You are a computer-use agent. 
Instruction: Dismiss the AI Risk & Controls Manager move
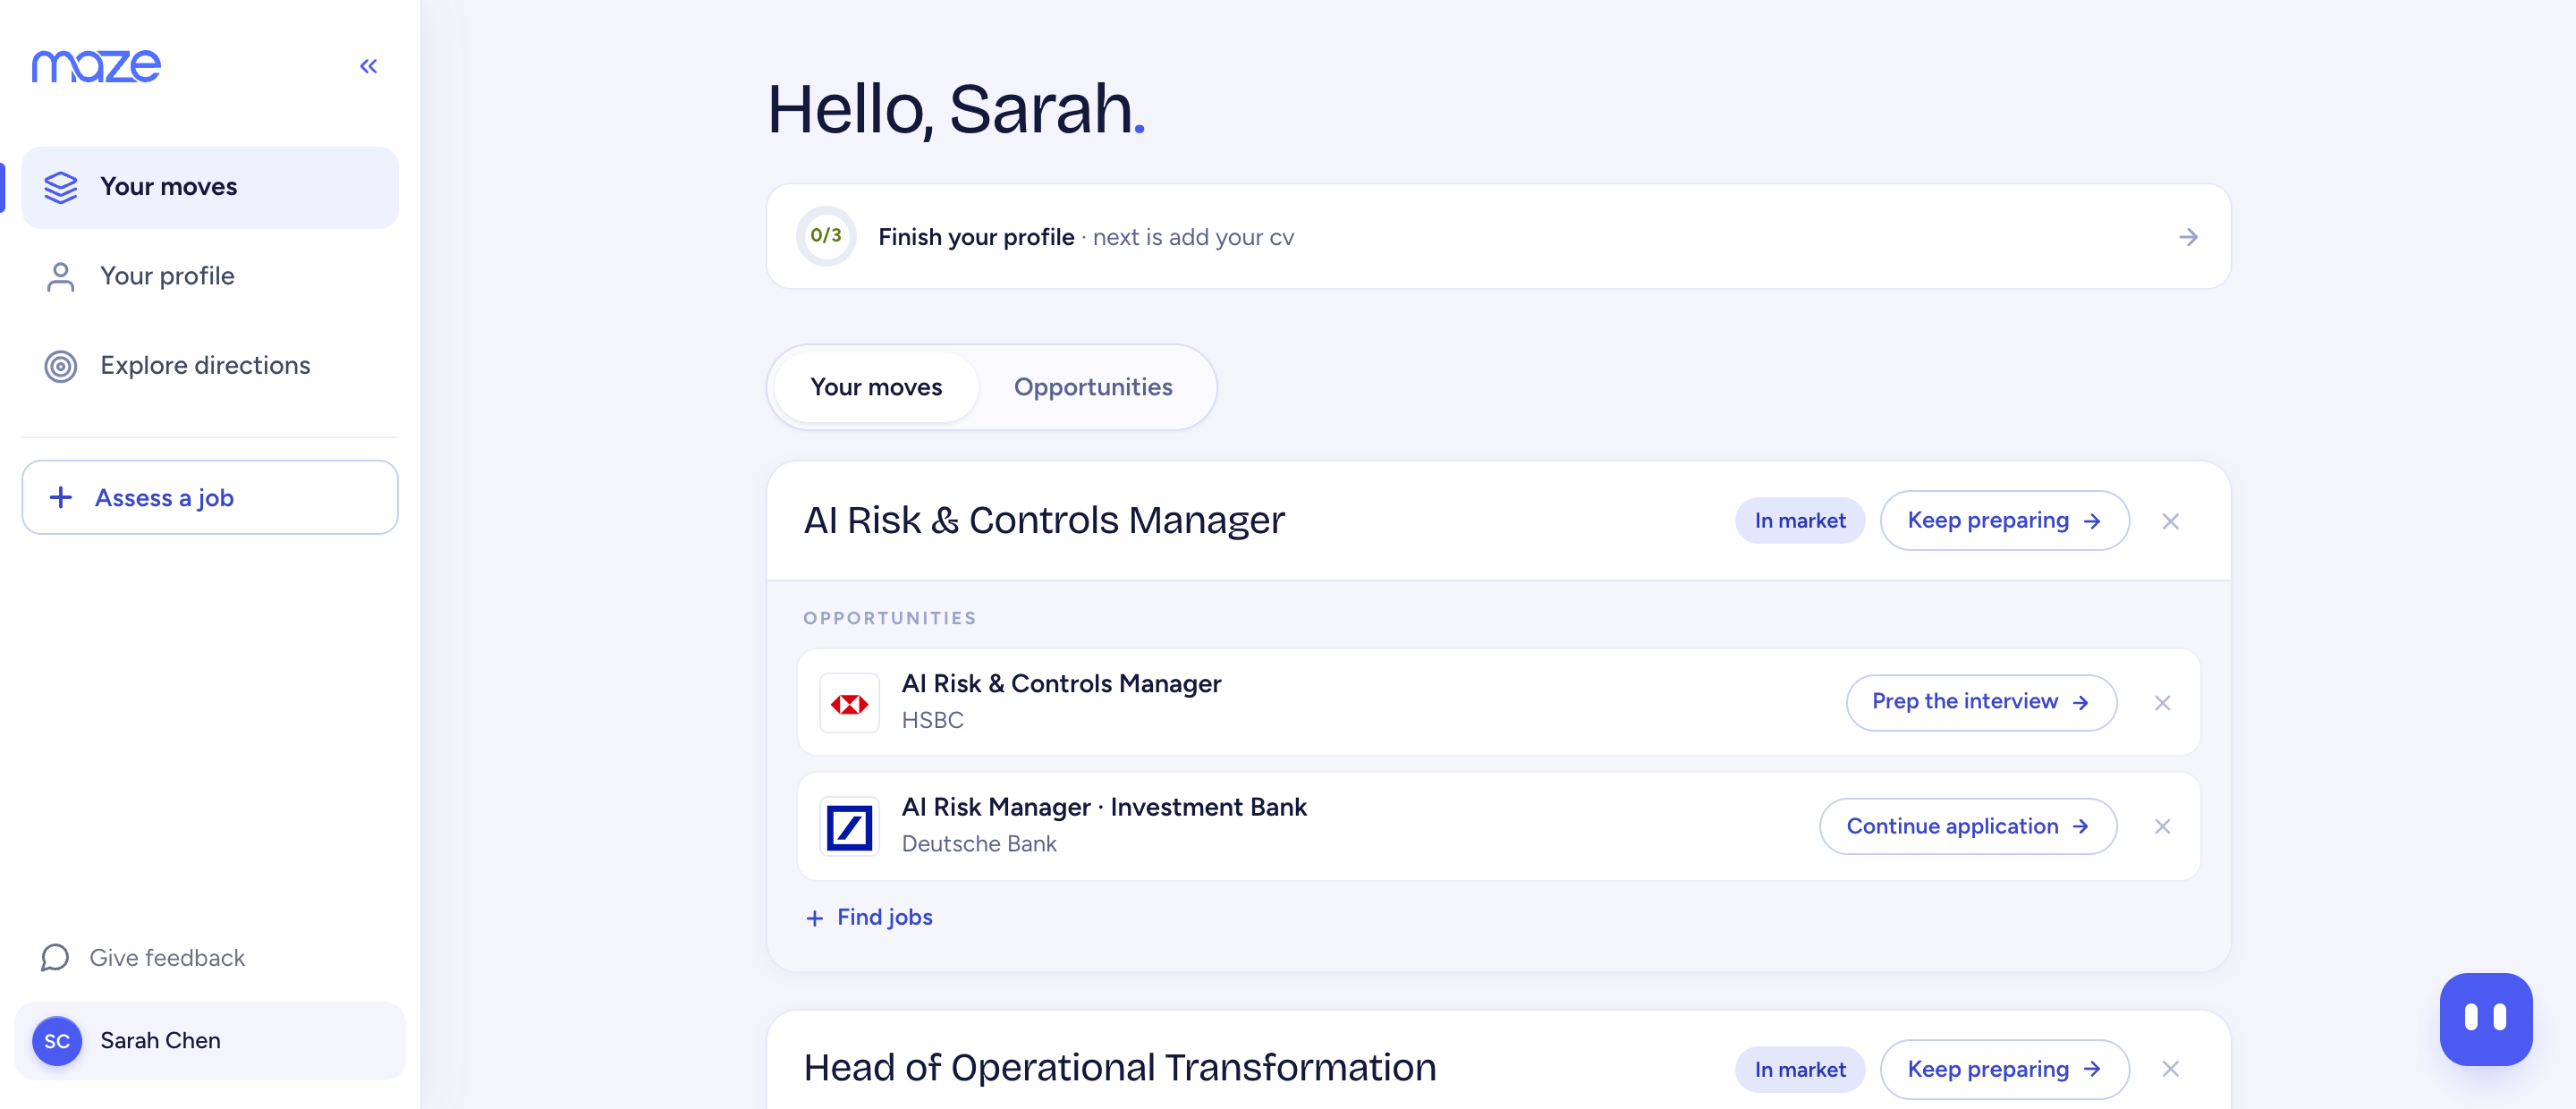point(2170,521)
